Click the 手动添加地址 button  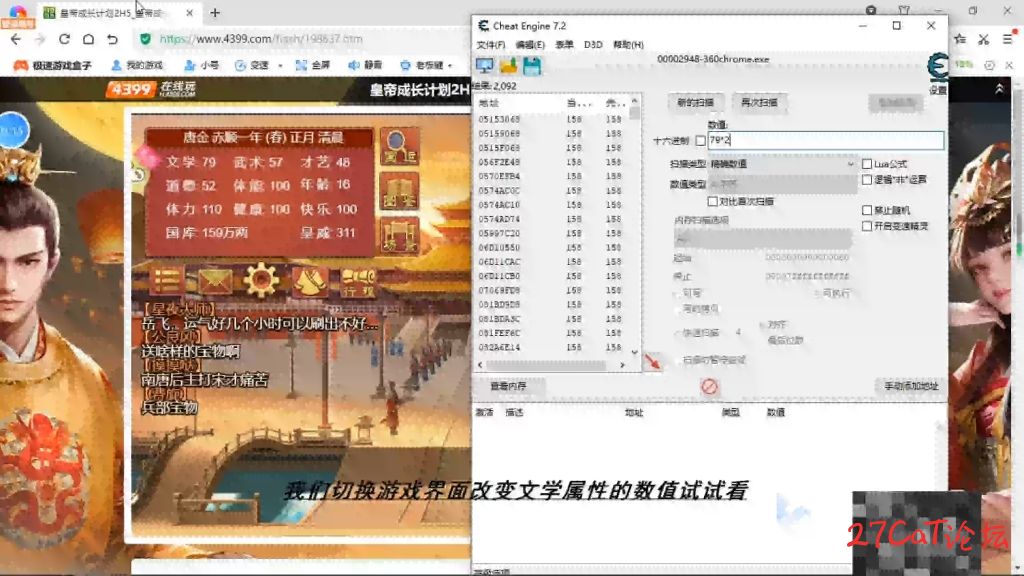911,387
